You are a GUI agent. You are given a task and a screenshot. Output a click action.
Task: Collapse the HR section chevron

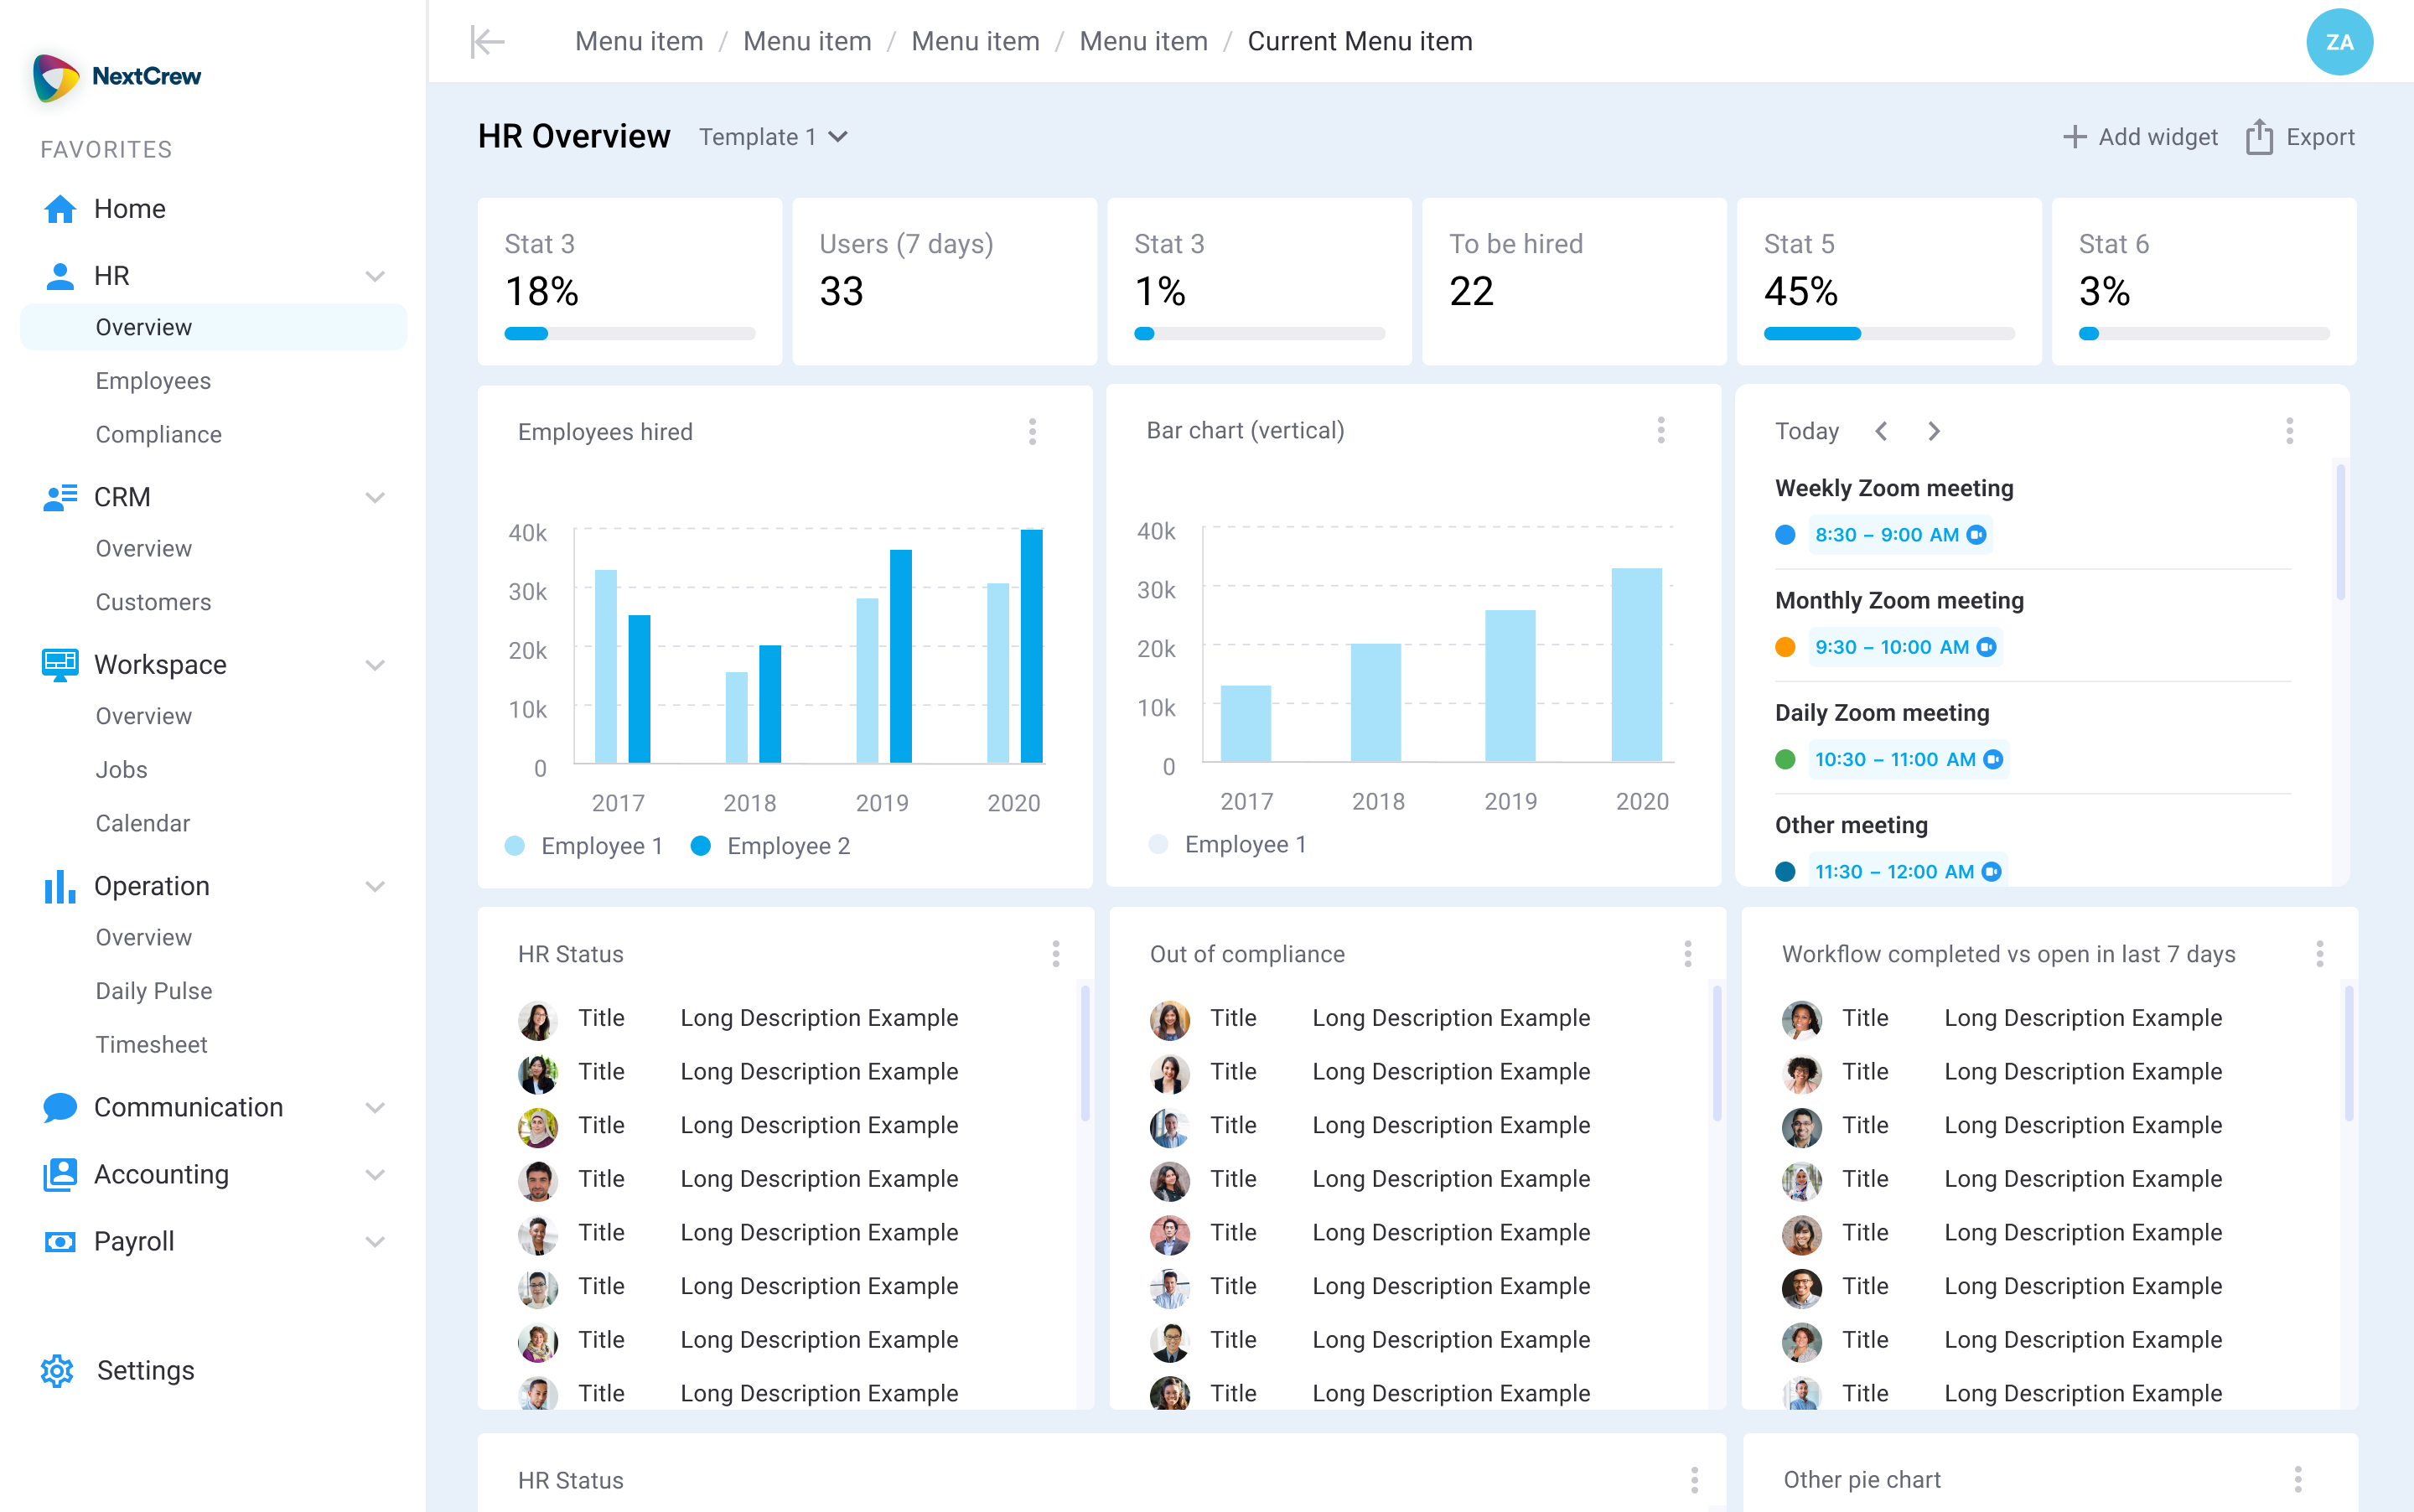(x=375, y=276)
